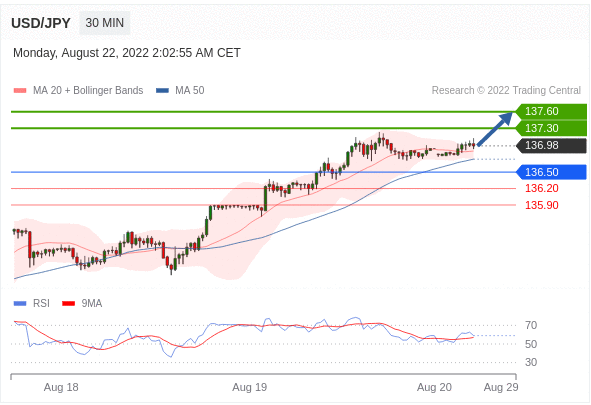
Task: Click the blue MA 50 legend swatch
Action: pos(162,90)
